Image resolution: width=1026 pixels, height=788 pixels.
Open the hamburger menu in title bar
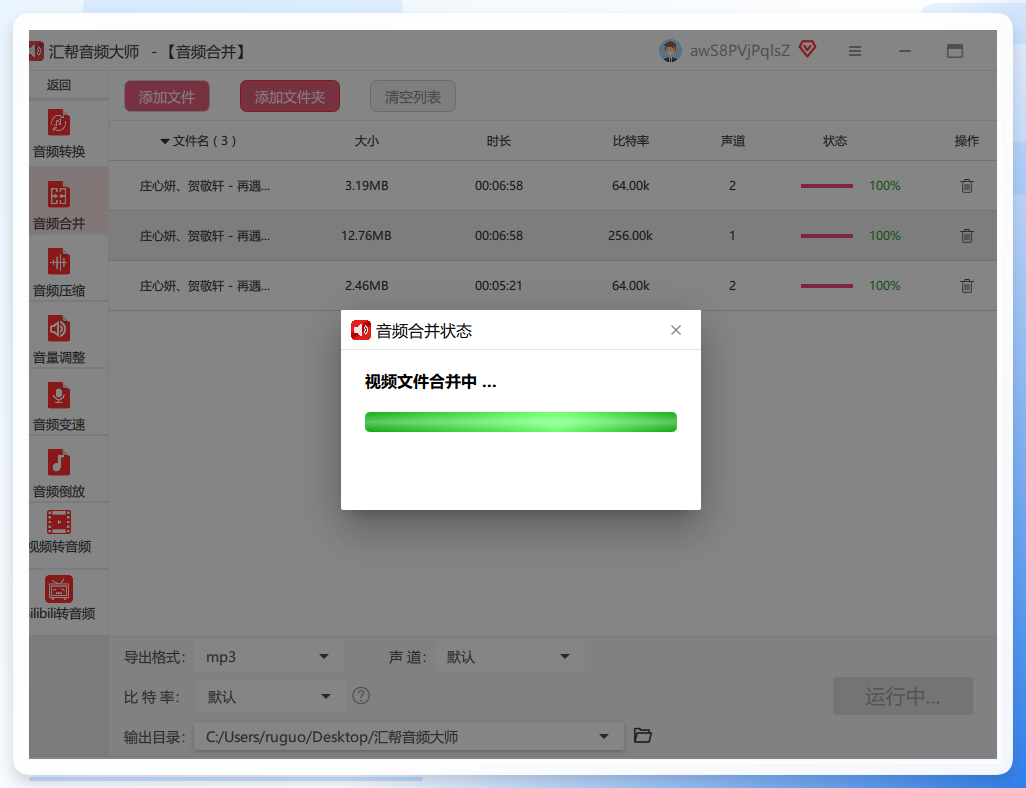click(855, 51)
